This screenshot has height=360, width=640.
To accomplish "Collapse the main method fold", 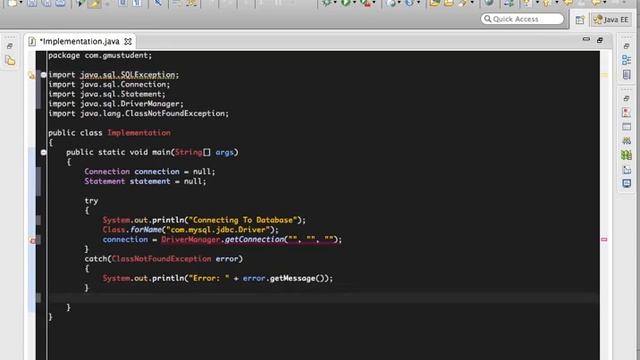I will coord(44,152).
